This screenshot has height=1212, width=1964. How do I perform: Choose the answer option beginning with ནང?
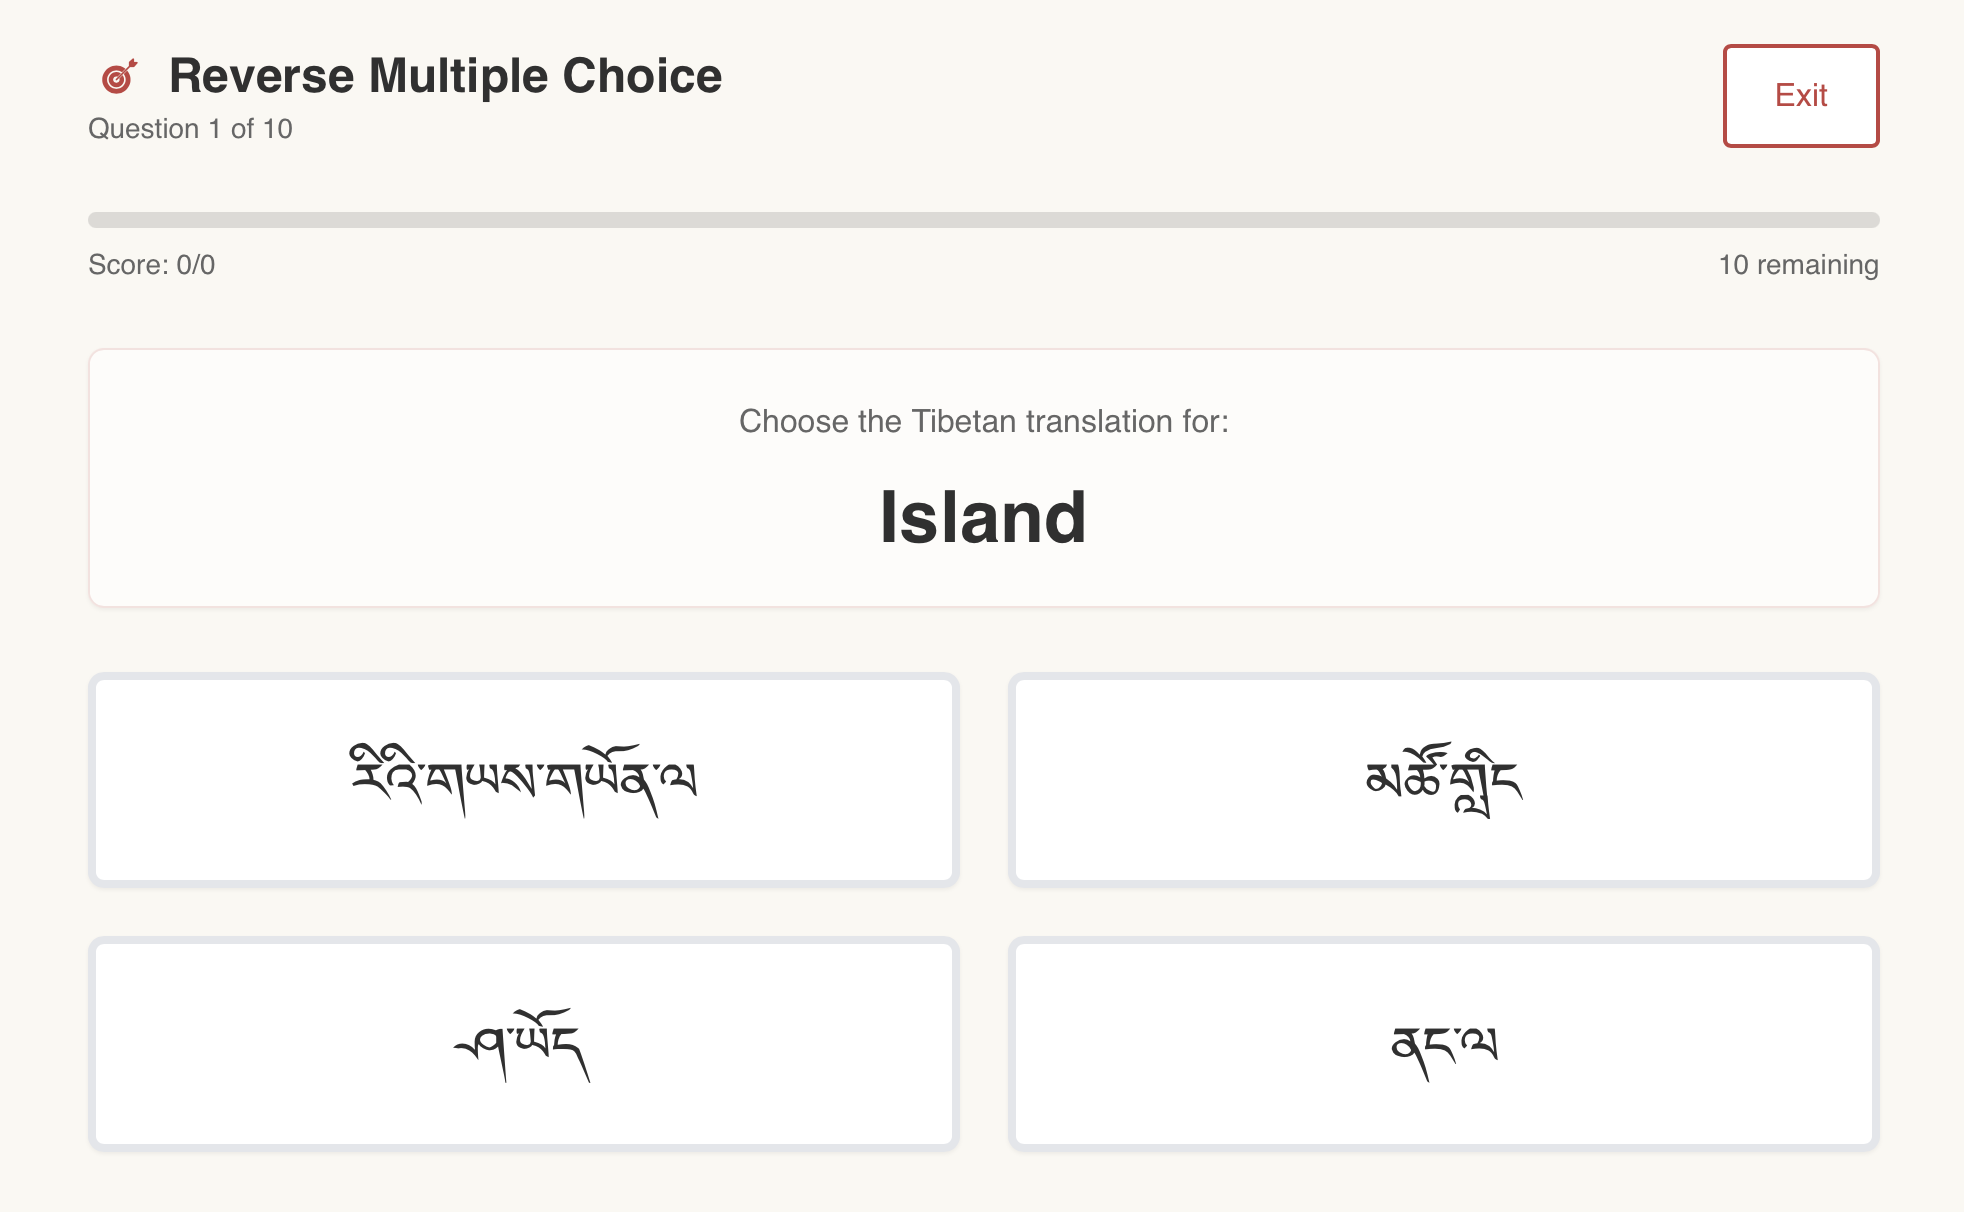pyautogui.click(x=1443, y=1044)
